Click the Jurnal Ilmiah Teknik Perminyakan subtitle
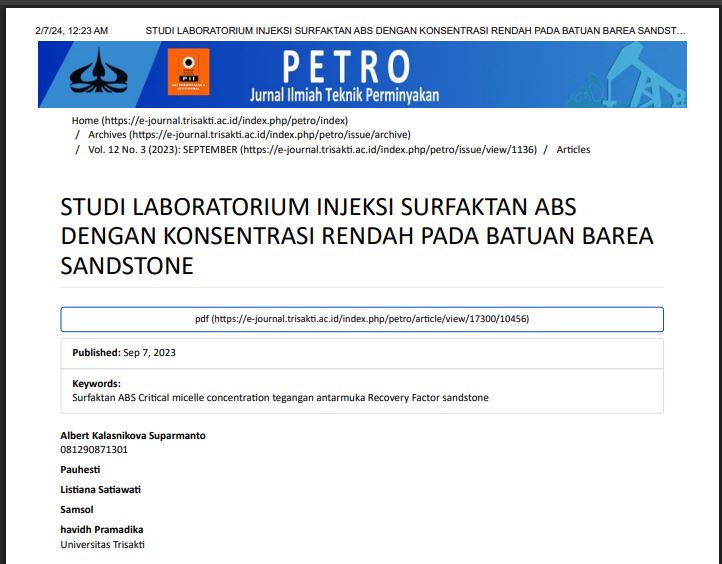Viewport: 722px width, 564px height. pyautogui.click(x=344, y=96)
